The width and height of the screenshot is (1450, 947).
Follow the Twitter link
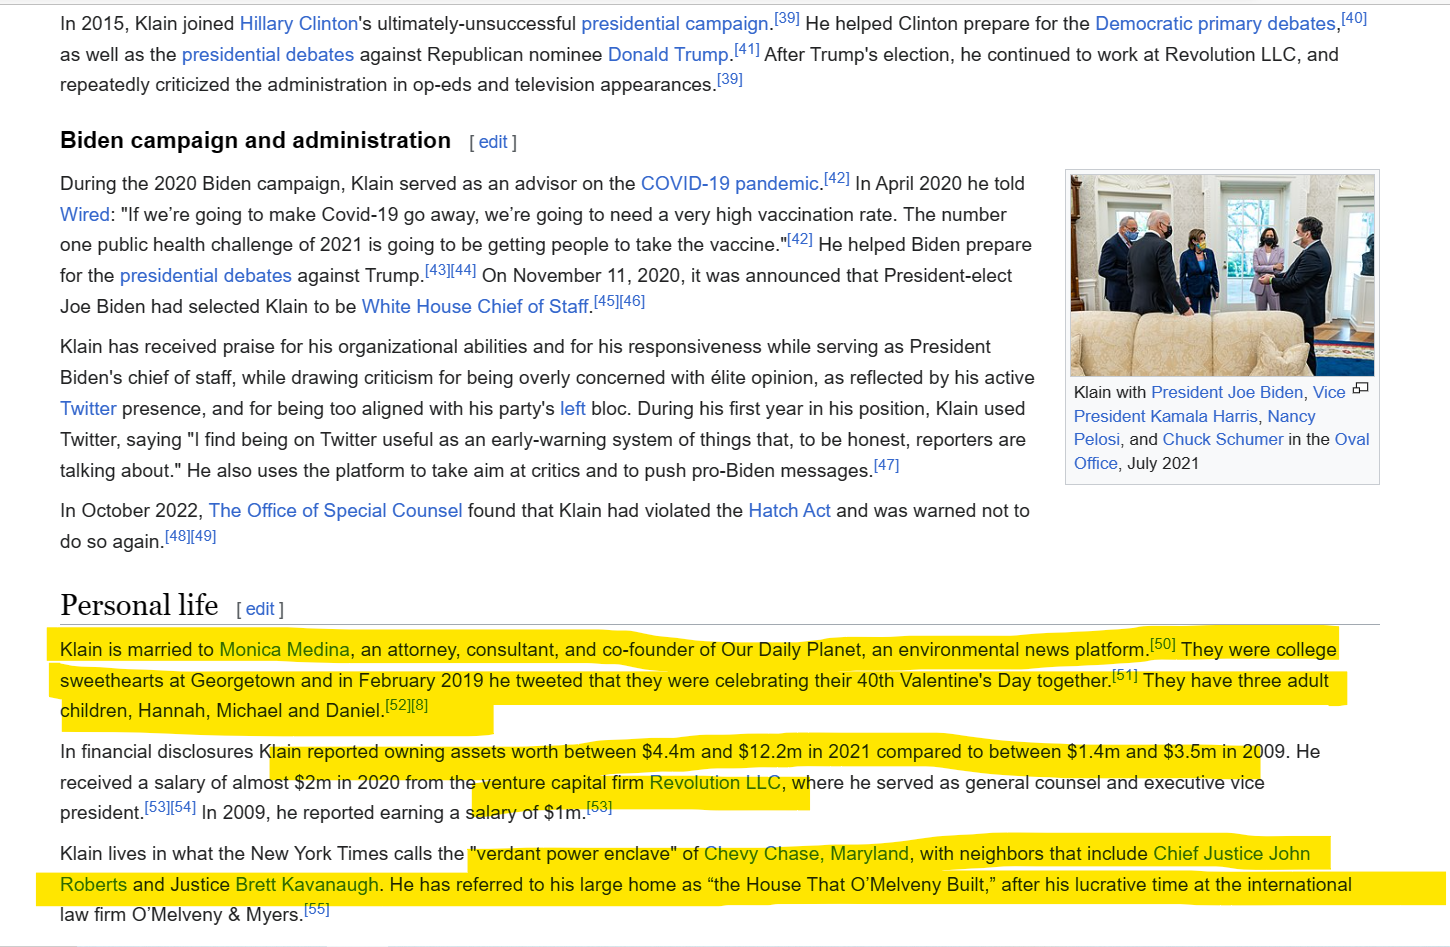pos(88,408)
